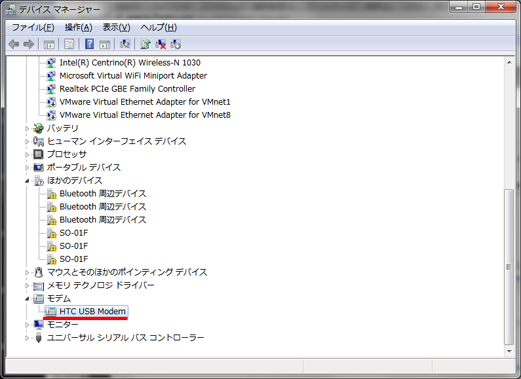Open the ヘルプ(H) menu
Viewport: 521px width, 379px height.
coord(158,27)
